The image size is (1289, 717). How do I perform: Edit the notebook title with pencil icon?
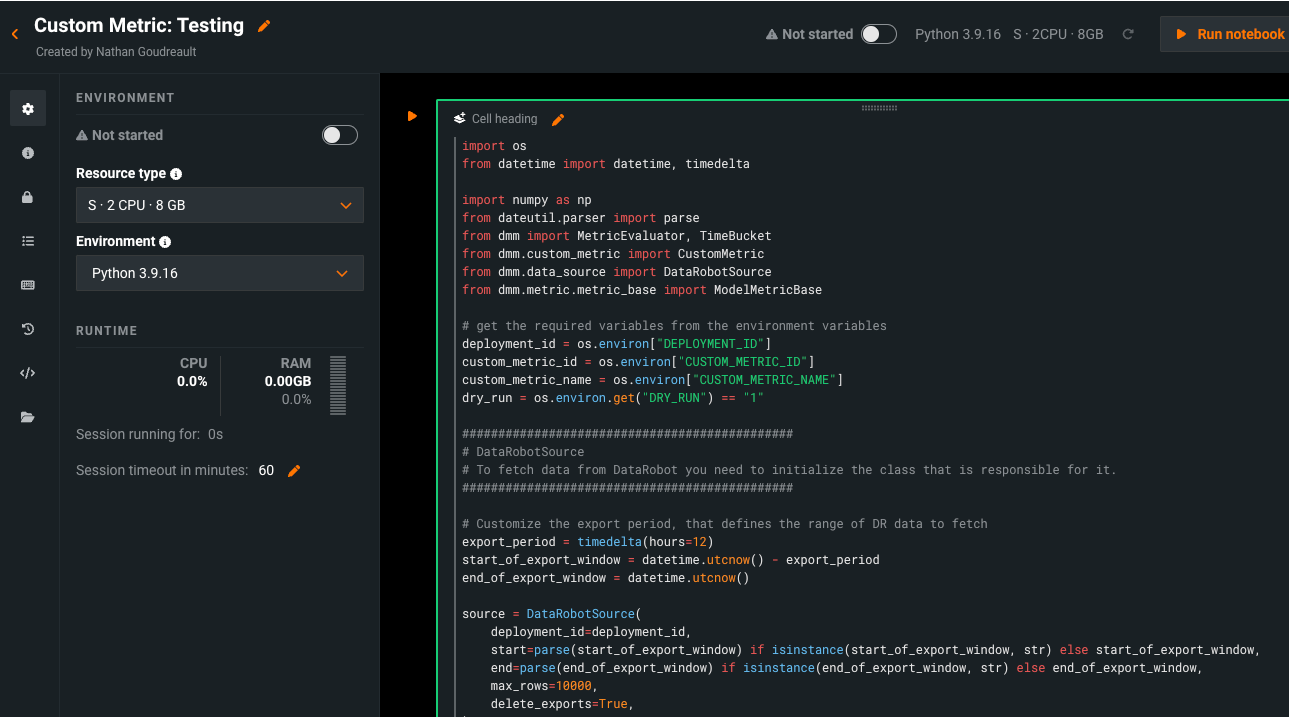click(x=264, y=26)
